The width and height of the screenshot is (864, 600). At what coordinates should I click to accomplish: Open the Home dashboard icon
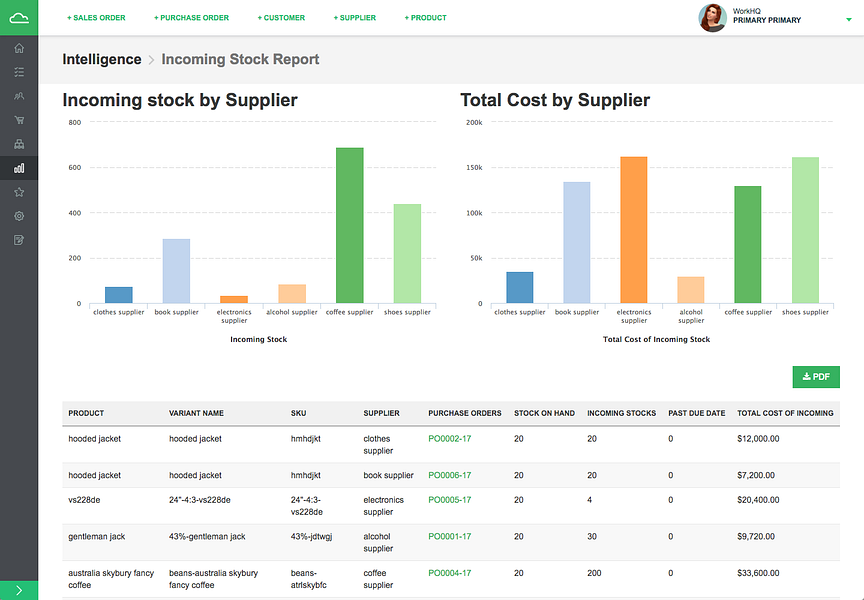tap(19, 48)
